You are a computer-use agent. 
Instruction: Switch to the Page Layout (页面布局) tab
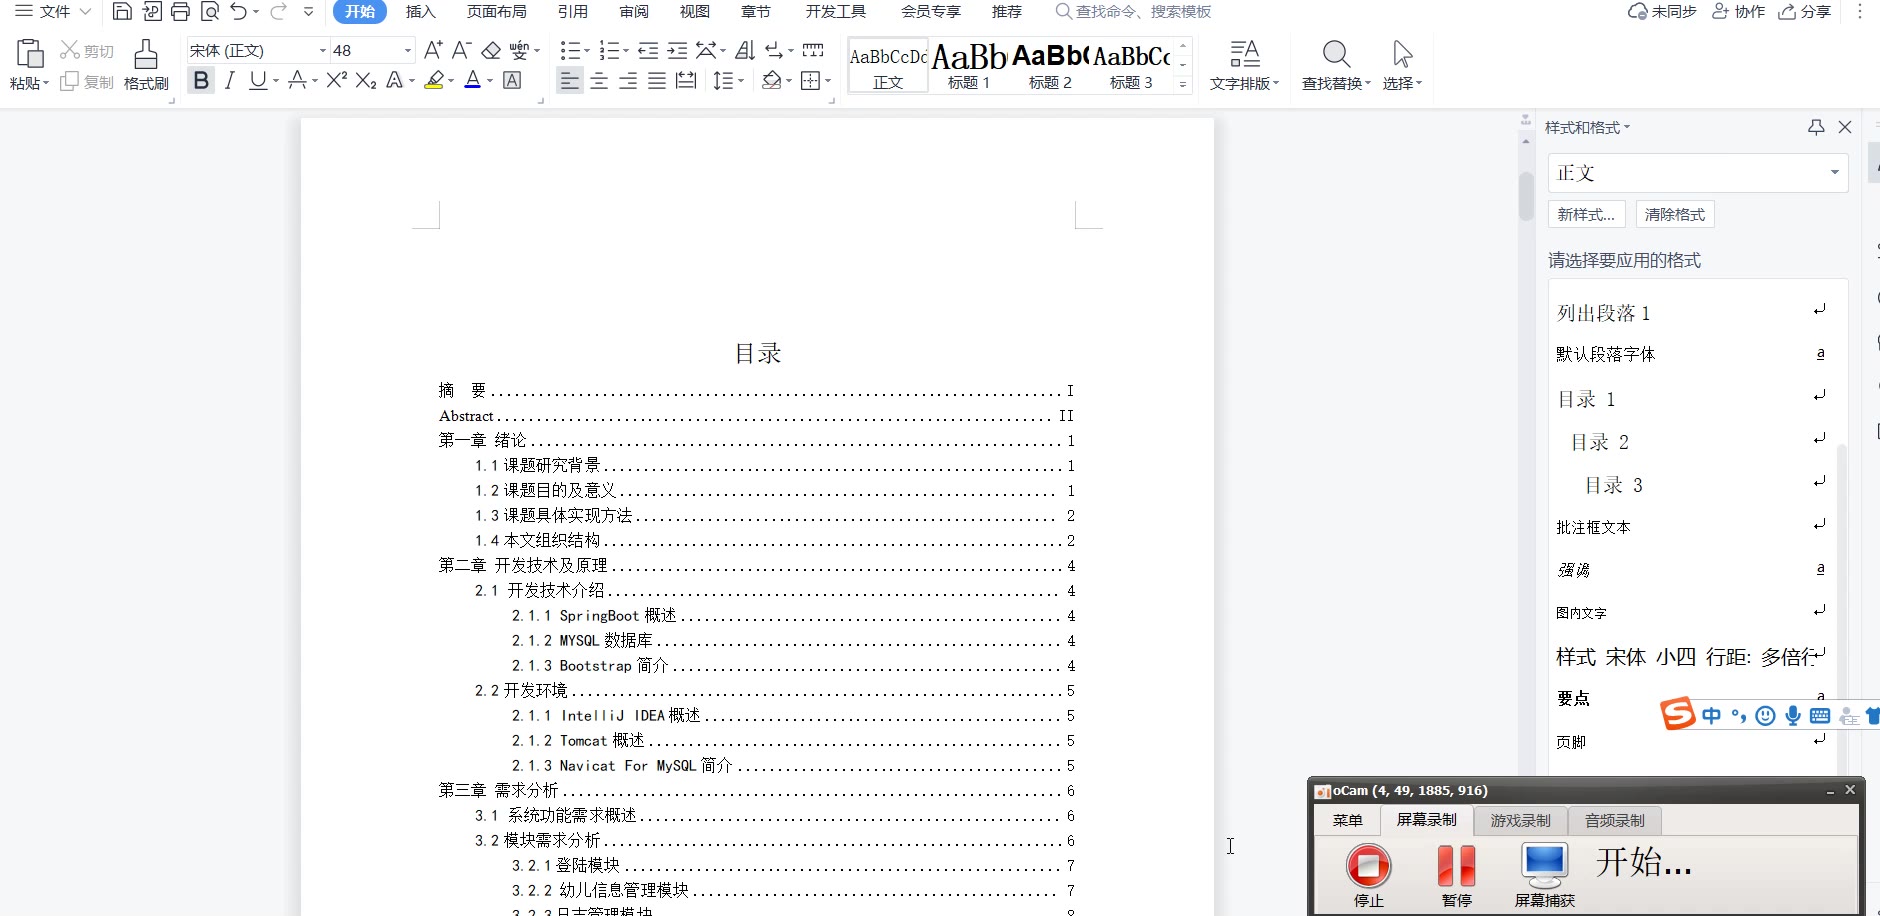coord(497,12)
